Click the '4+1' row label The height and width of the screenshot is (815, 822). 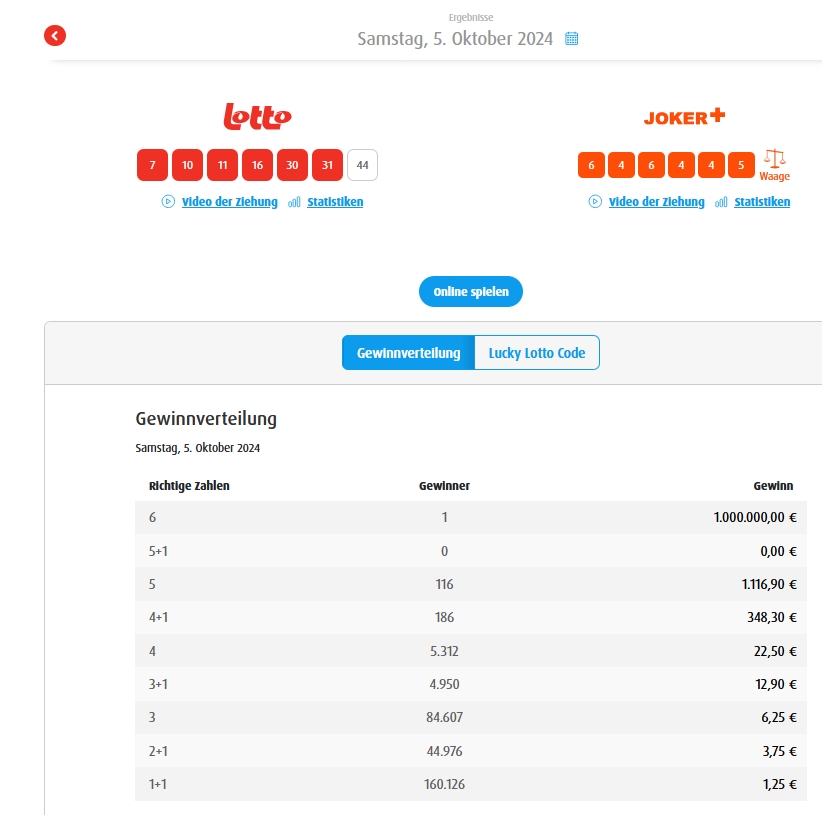(x=158, y=617)
